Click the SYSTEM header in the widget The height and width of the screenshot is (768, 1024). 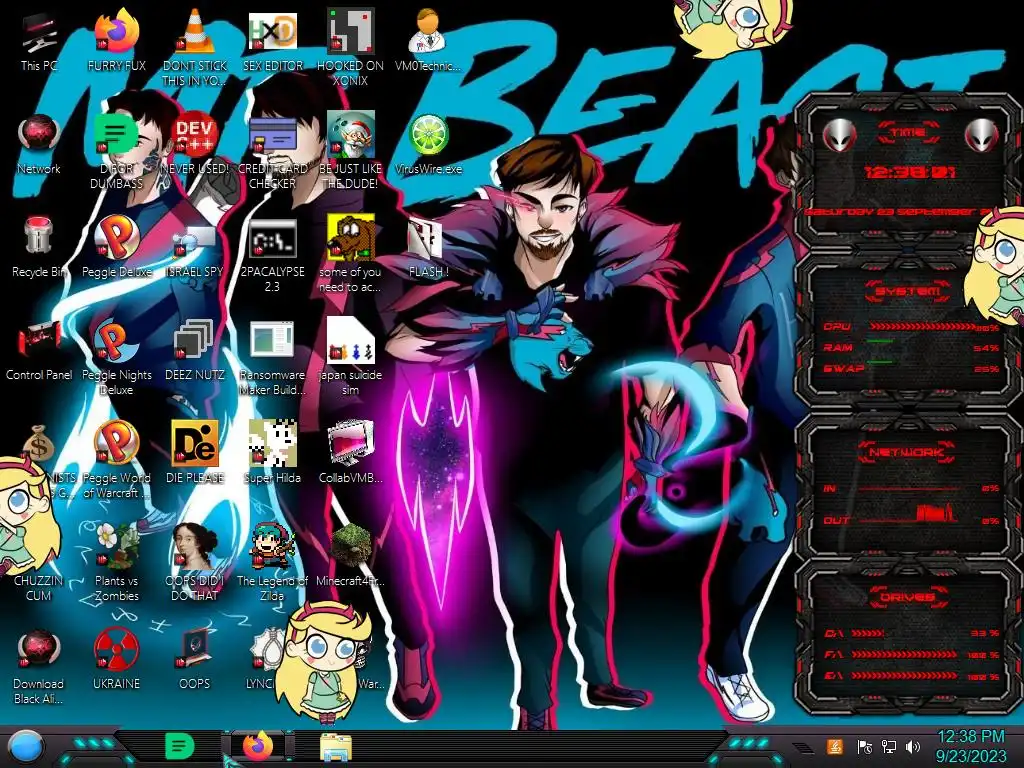coord(907,291)
